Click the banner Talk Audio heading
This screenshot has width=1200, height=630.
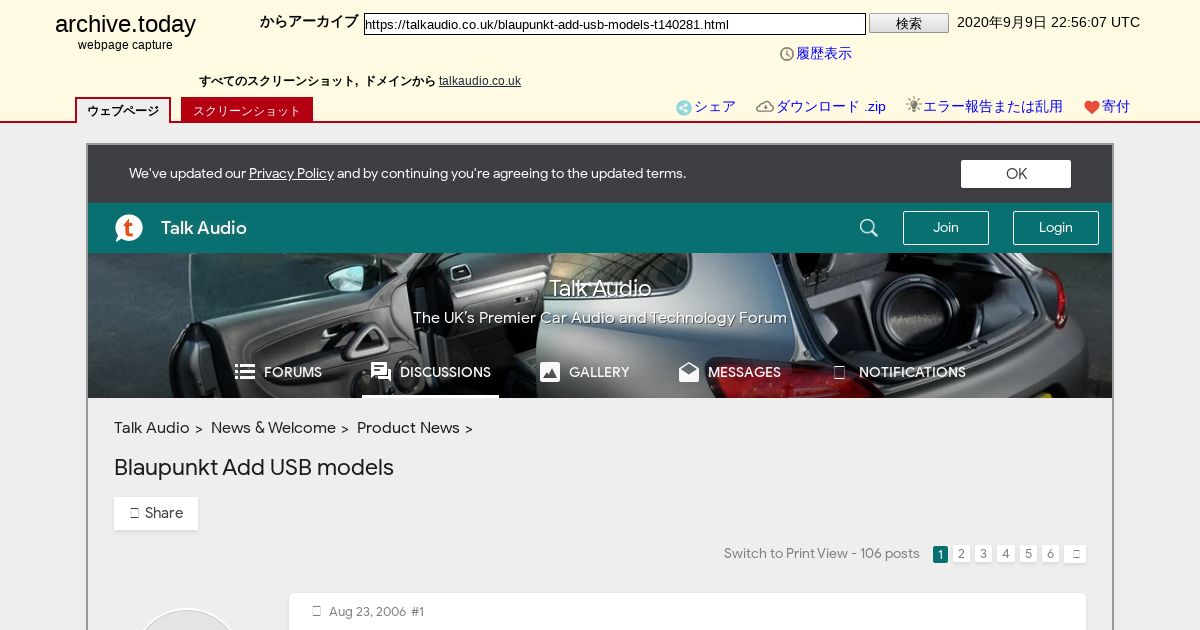(600, 289)
